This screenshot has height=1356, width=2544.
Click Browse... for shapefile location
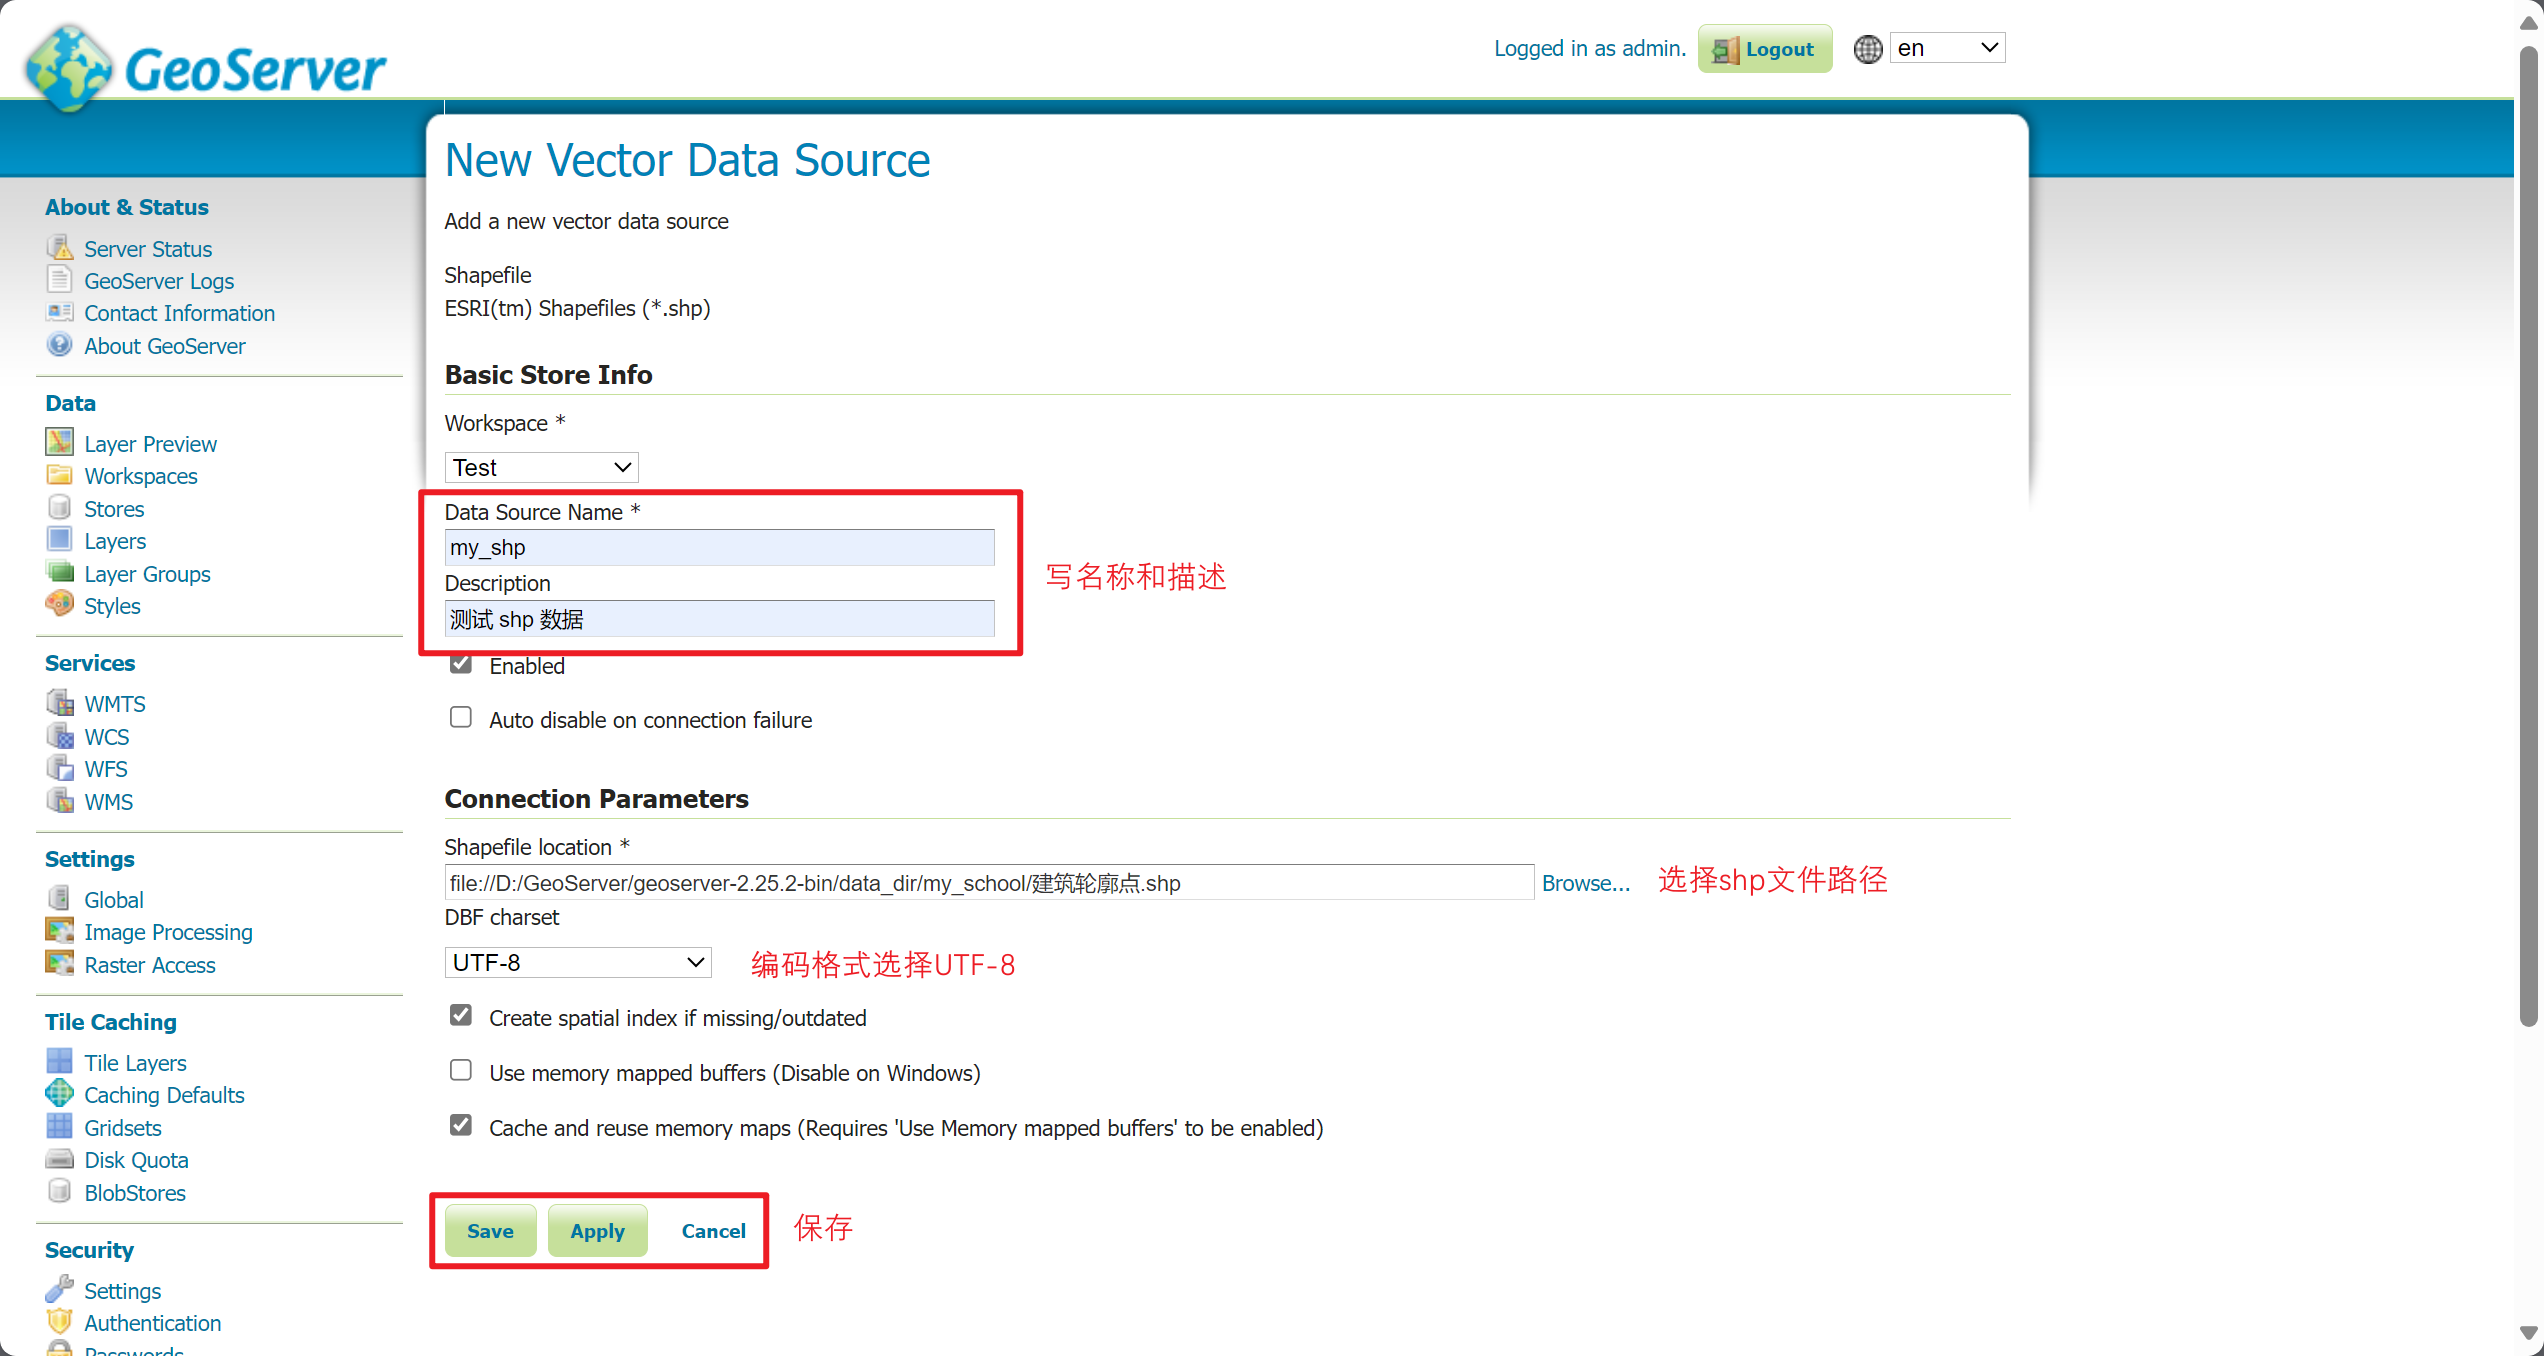pos(1586,883)
